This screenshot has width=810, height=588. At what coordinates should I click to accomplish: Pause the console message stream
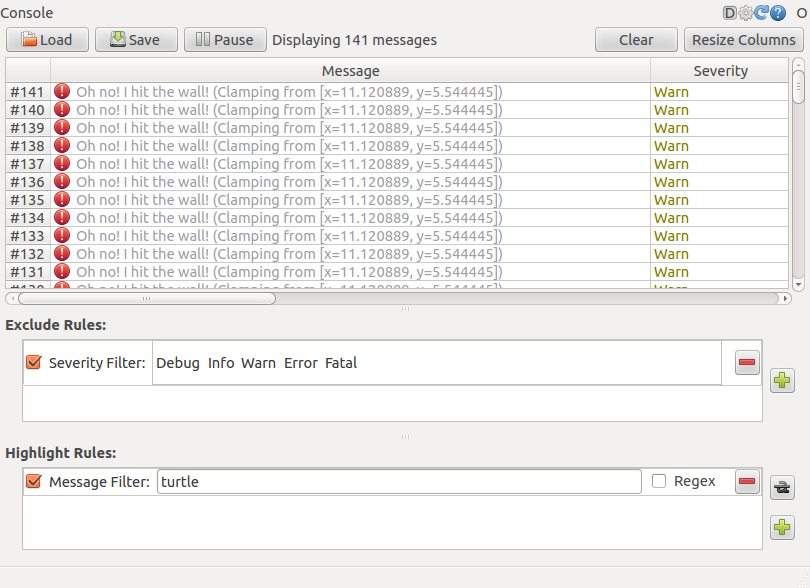coord(225,40)
